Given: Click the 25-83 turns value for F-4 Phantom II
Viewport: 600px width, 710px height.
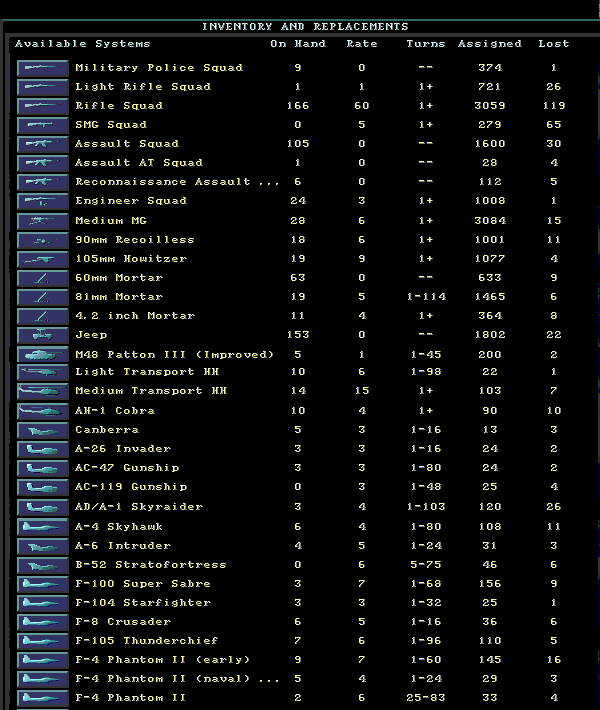Looking at the screenshot, I should 426,698.
